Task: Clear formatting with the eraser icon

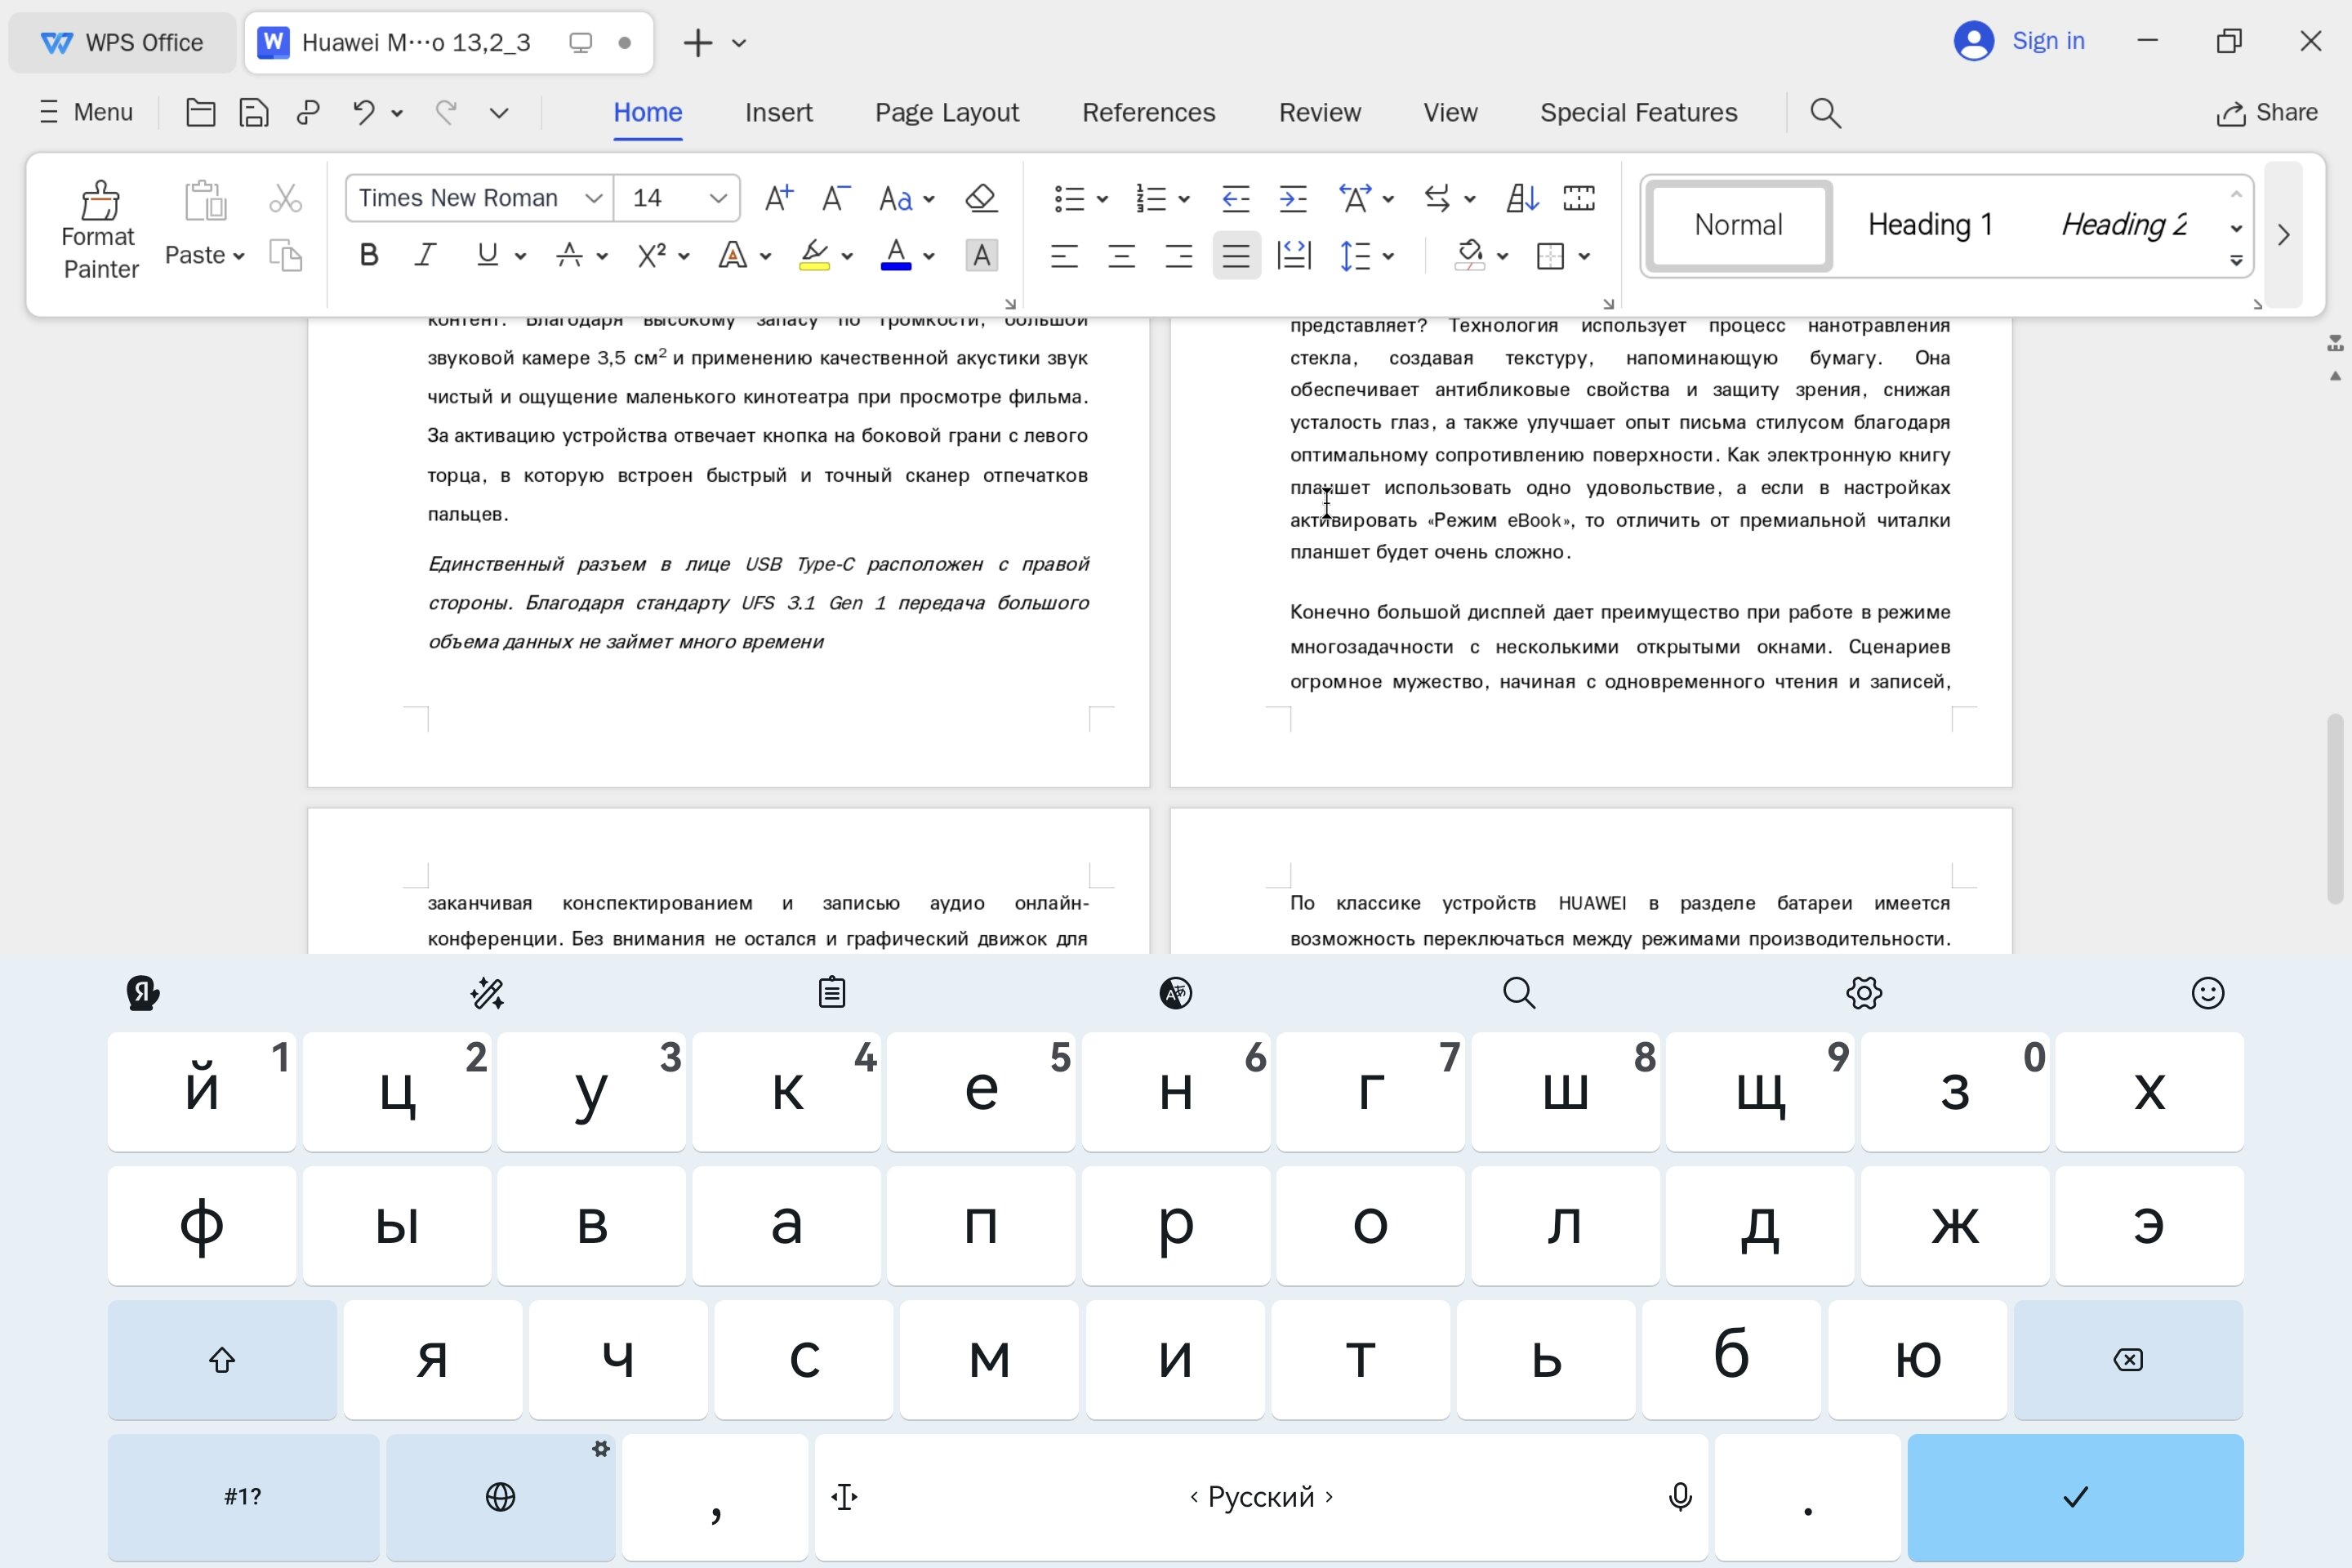Action: [981, 198]
